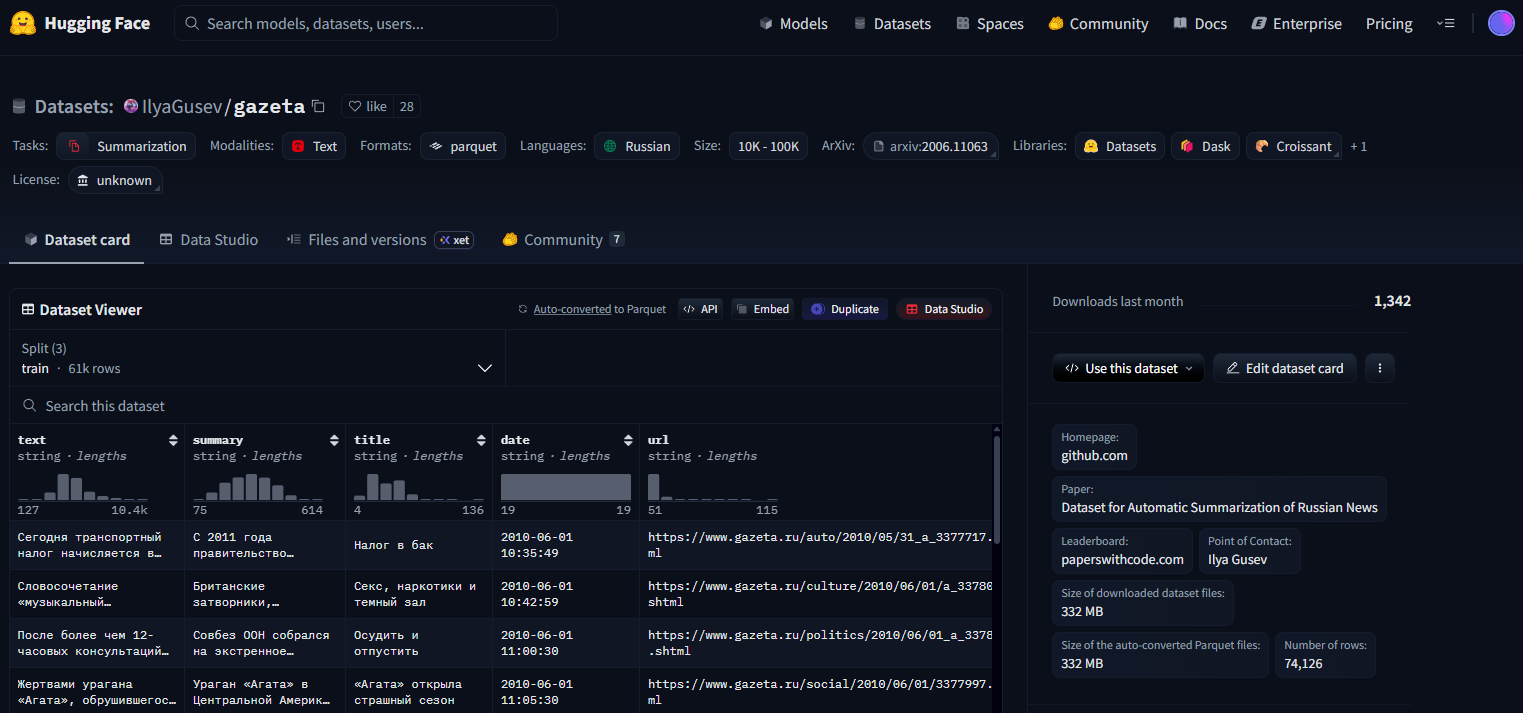Open Data Studio from the viewer toolbar

(x=943, y=310)
